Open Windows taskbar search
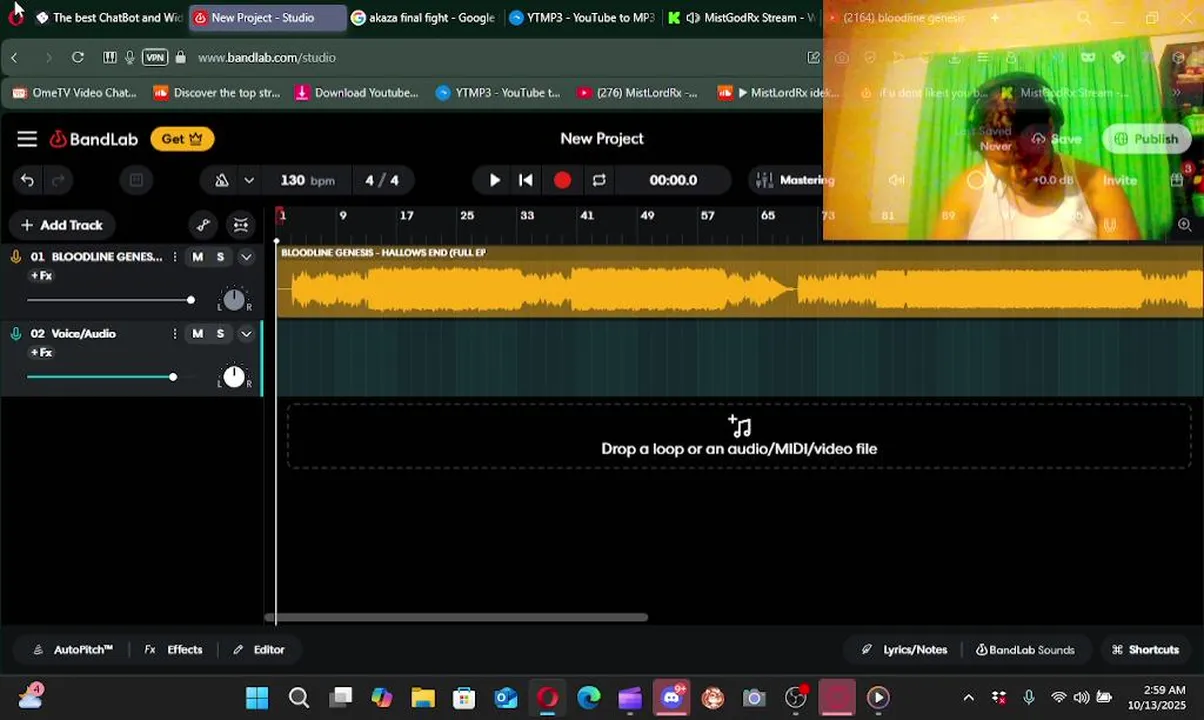The height and width of the screenshot is (720, 1204). point(298,698)
